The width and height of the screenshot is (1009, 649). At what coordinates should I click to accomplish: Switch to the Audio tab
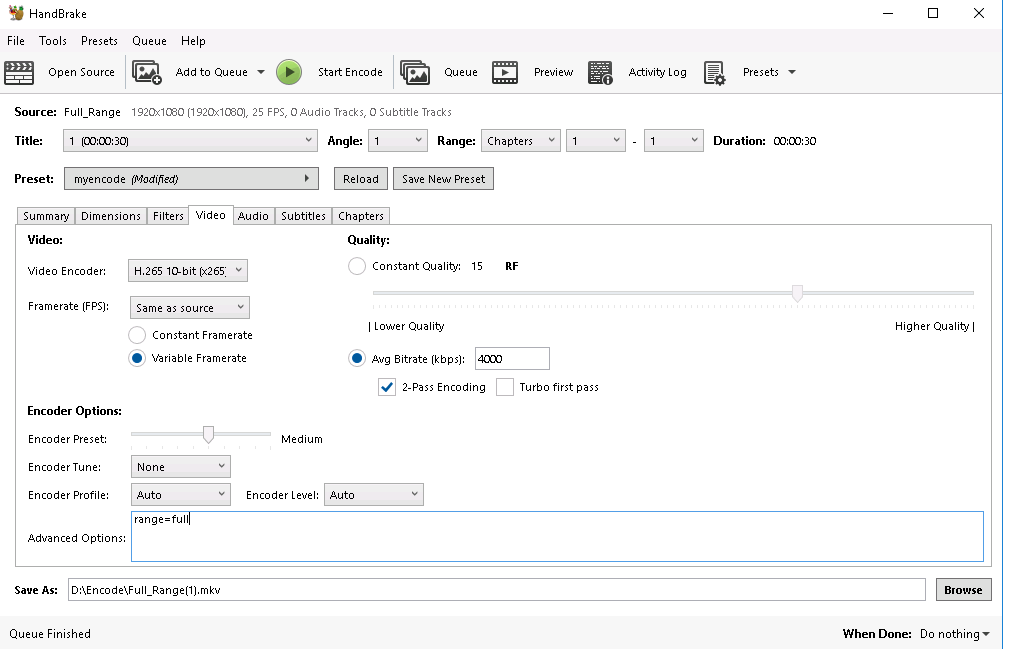253,216
